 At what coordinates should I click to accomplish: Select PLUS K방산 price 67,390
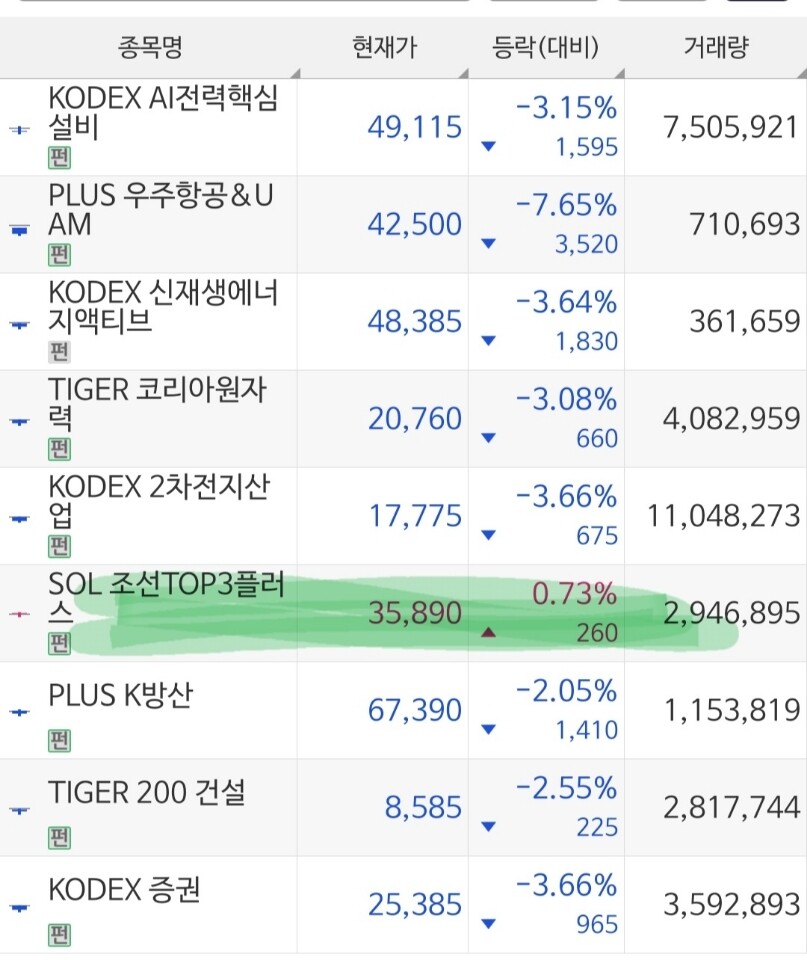click(415, 710)
